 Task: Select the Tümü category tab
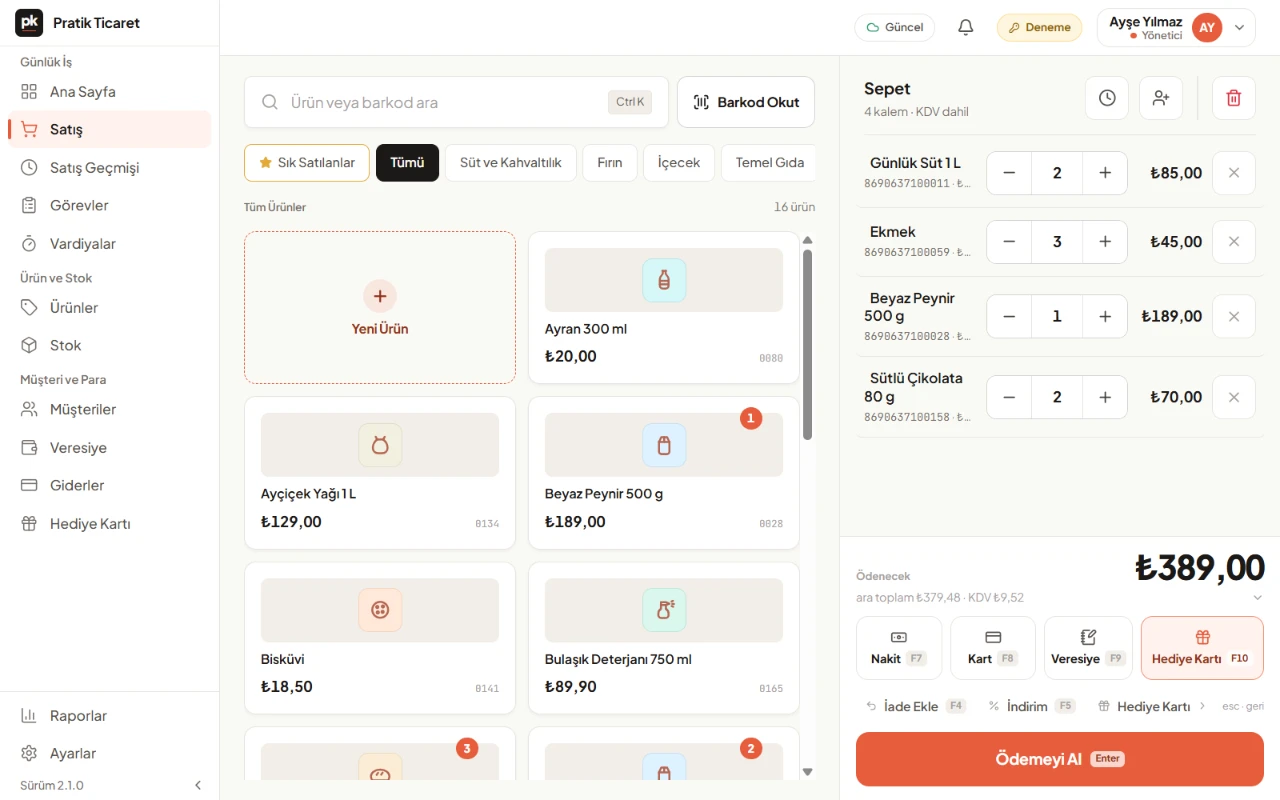[407, 163]
